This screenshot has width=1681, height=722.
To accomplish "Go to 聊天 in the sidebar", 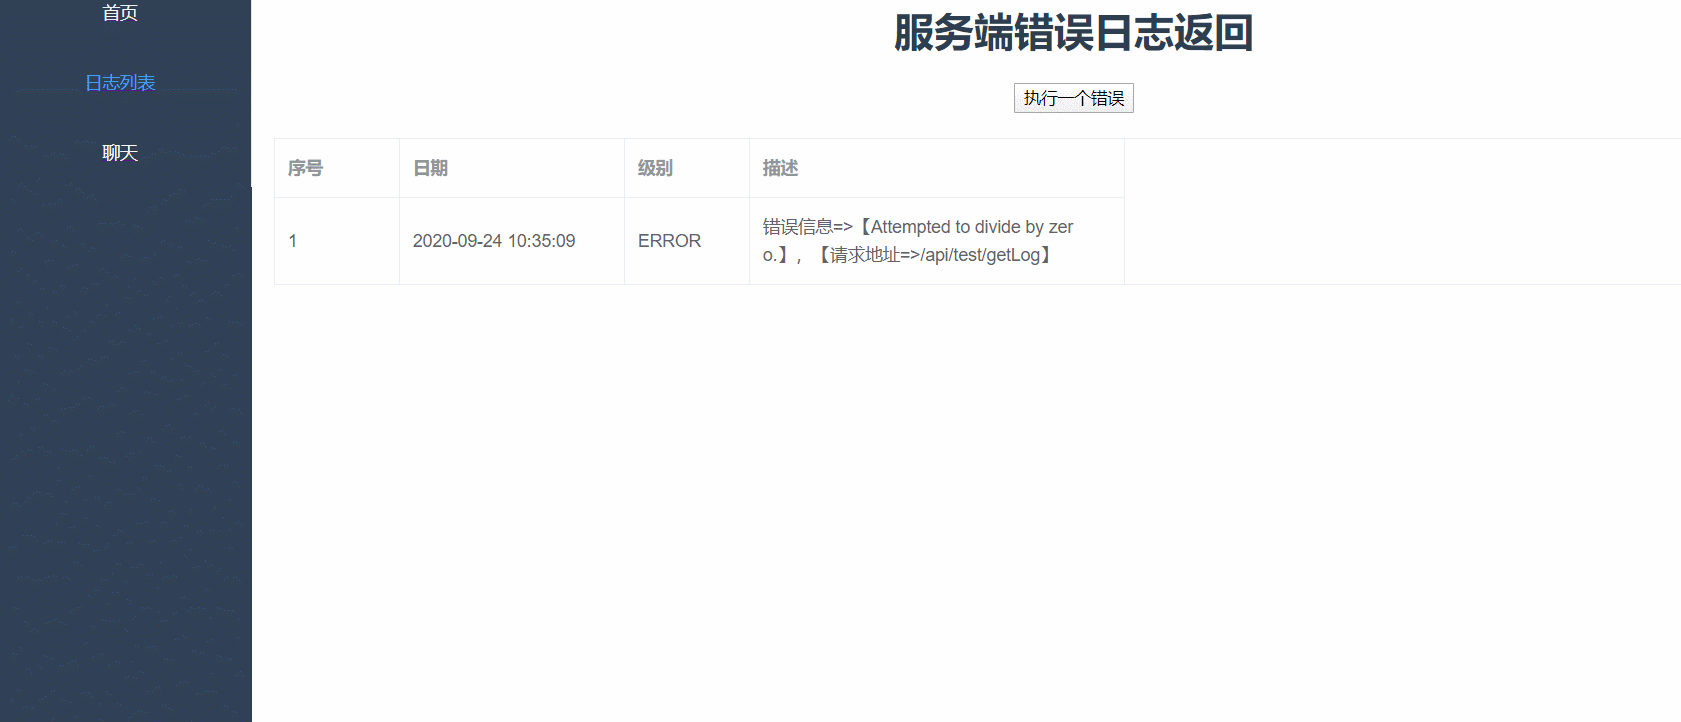I will 120,153.
